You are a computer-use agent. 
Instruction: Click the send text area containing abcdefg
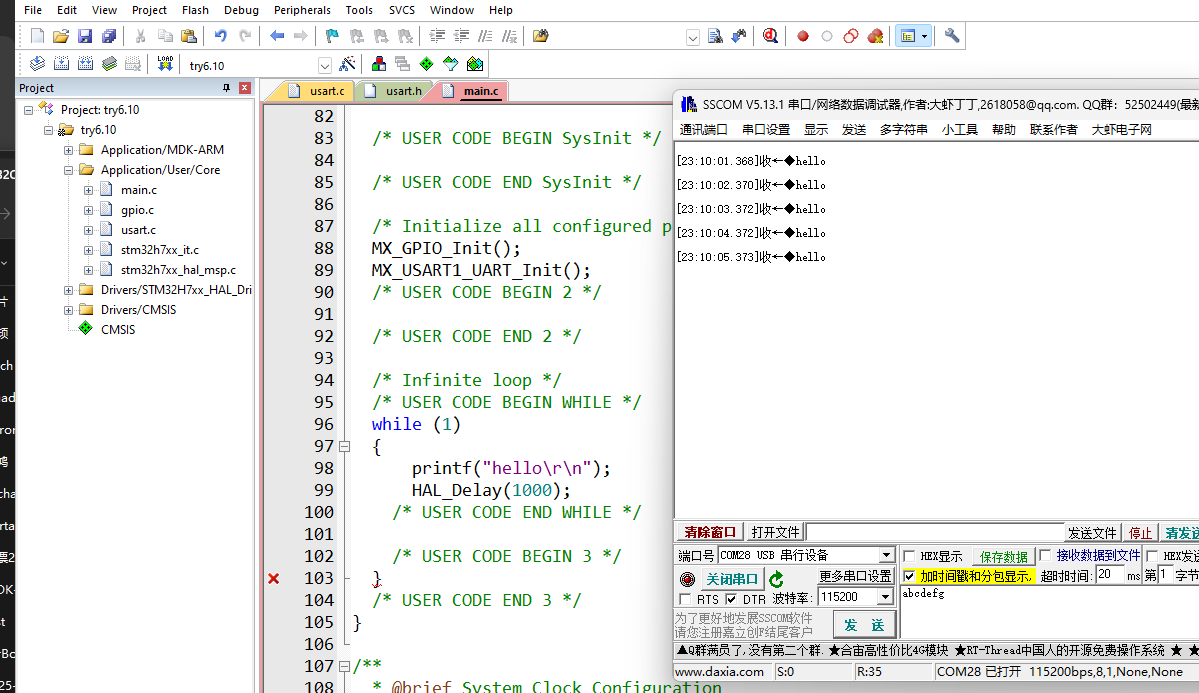[1049, 612]
